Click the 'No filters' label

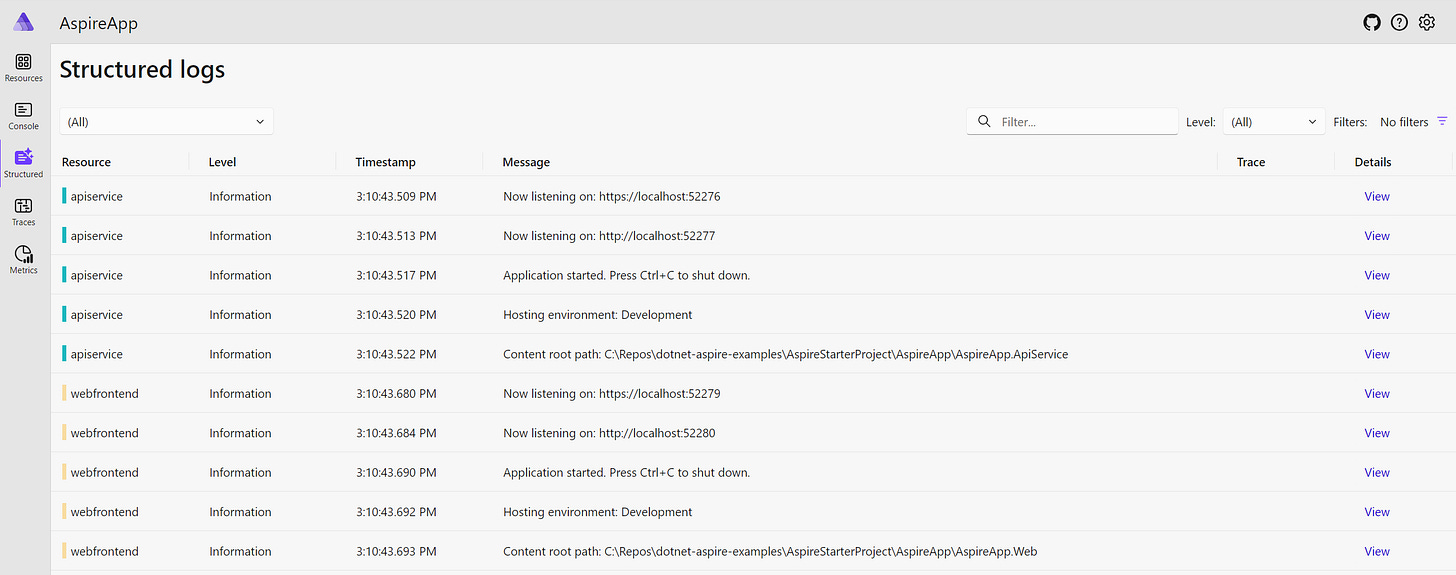tap(1404, 122)
